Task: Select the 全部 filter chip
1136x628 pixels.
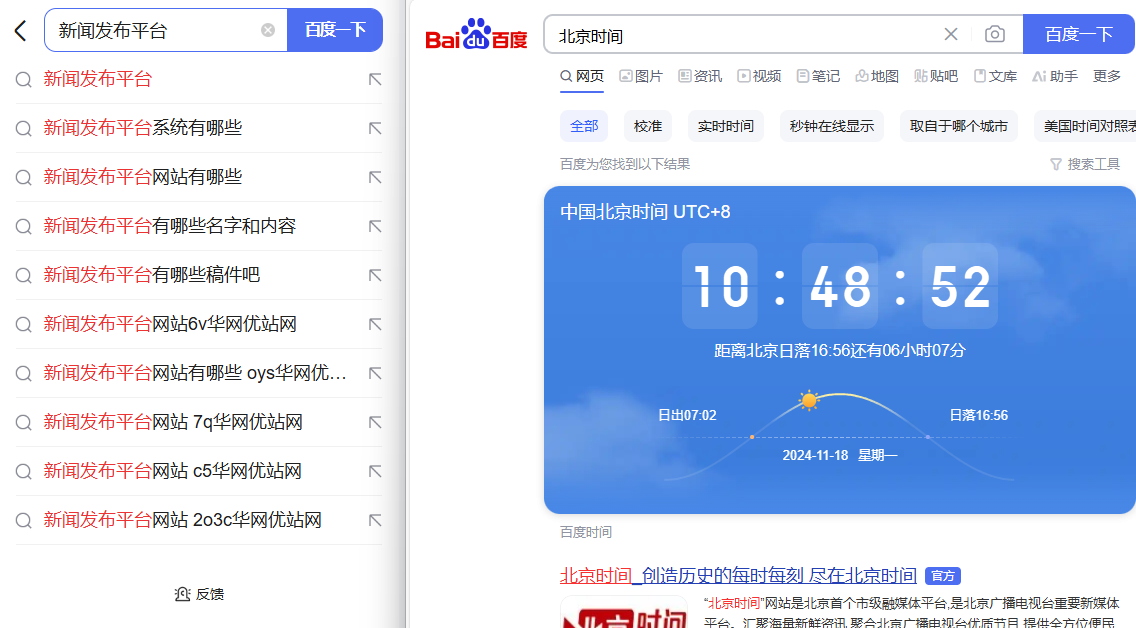Action: click(584, 126)
